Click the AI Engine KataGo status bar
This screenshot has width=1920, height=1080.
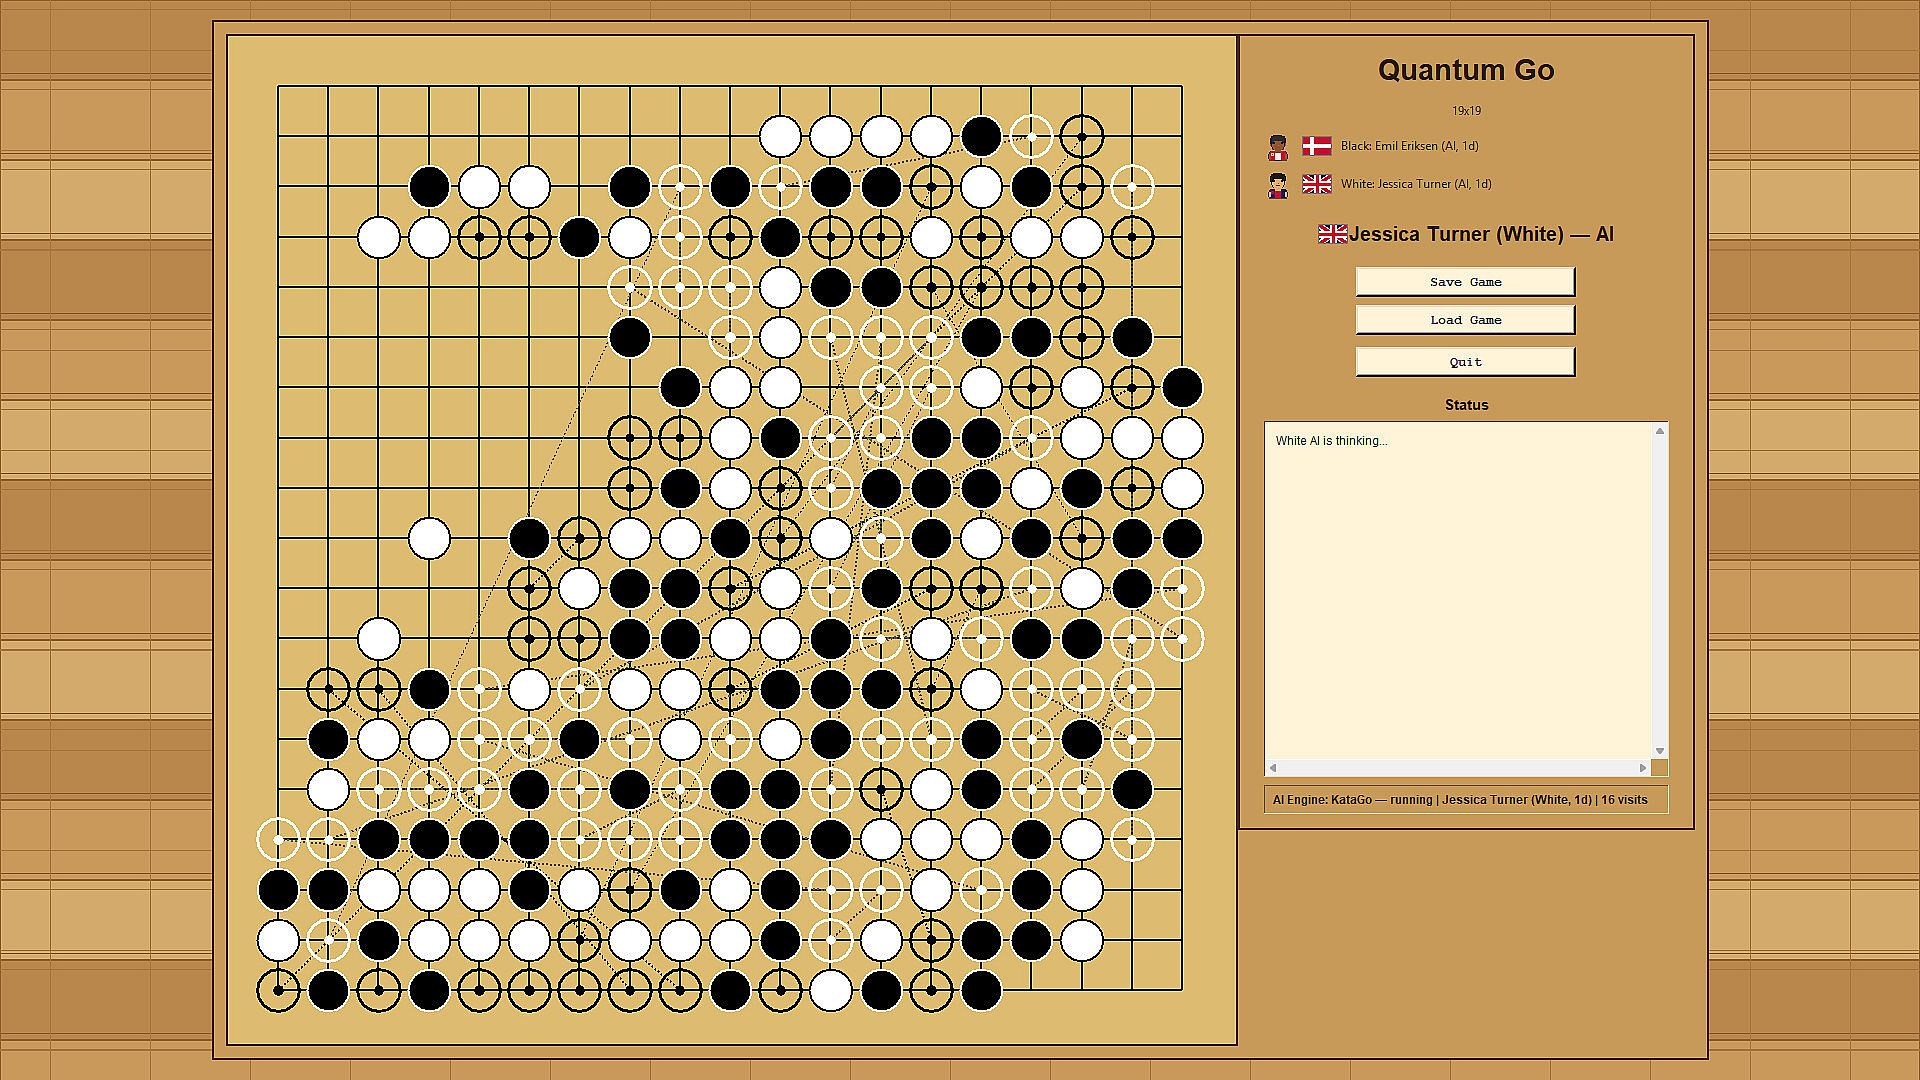[x=1466, y=800]
